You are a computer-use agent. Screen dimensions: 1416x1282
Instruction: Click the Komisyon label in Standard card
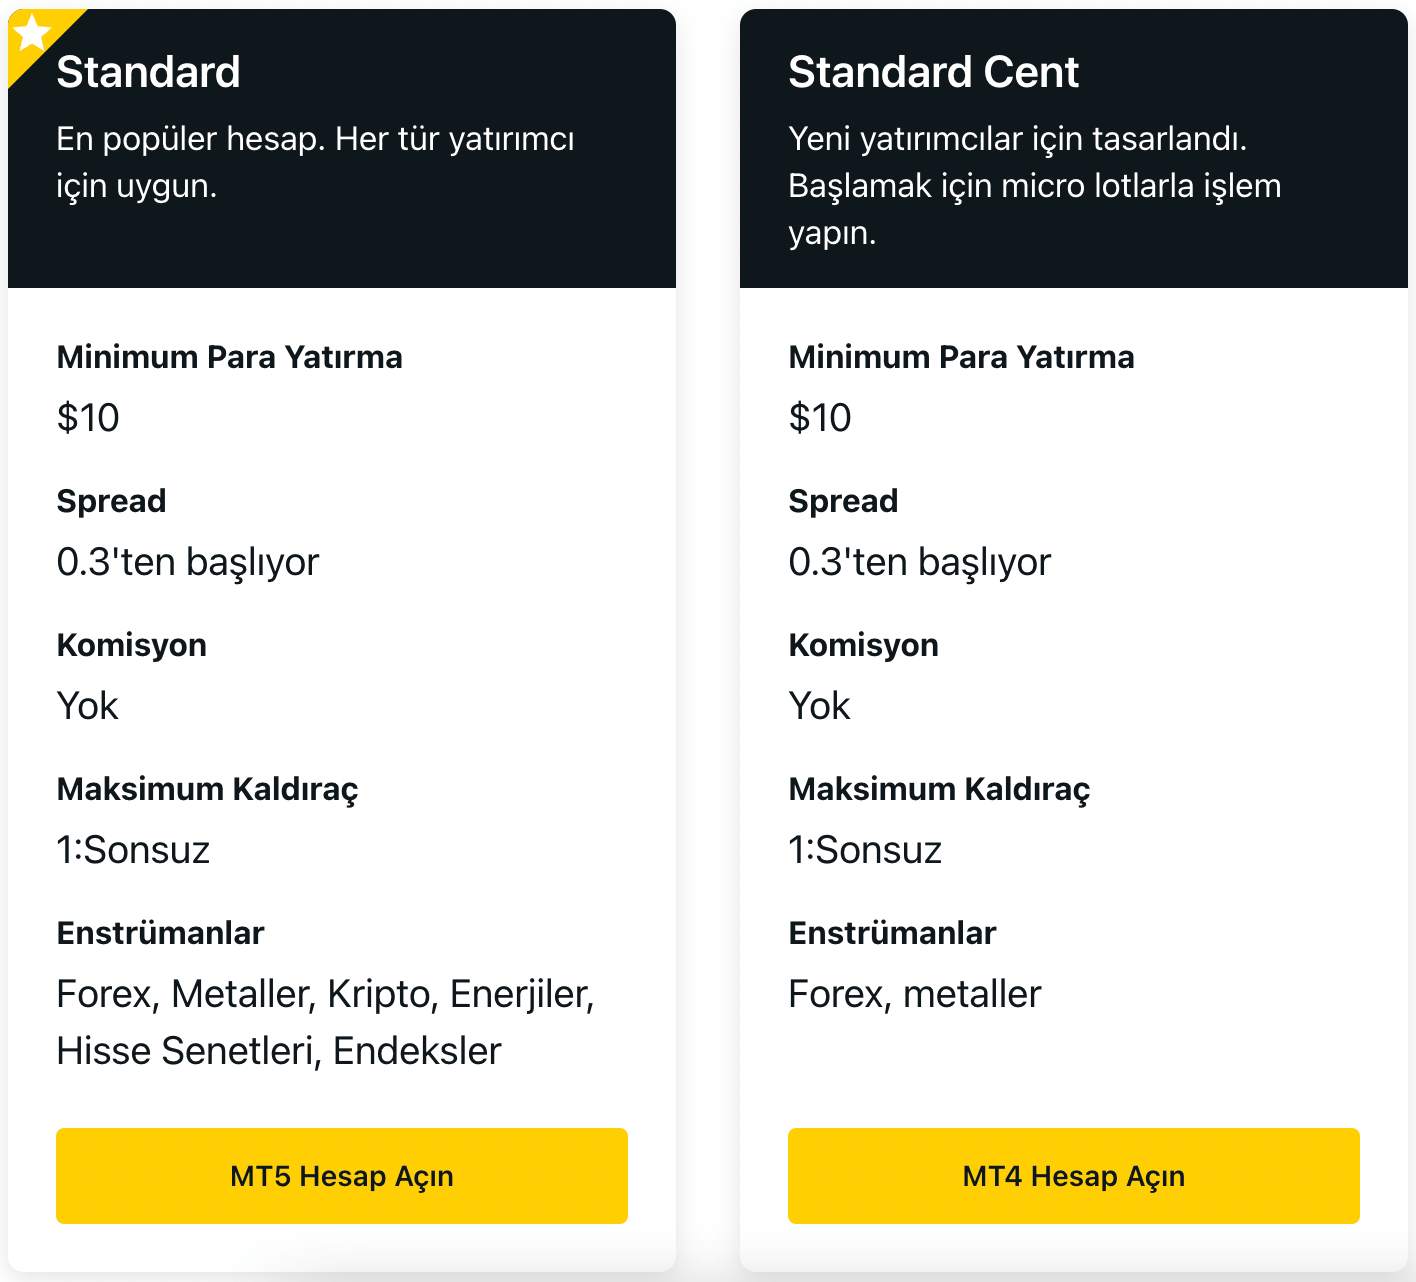[x=131, y=645]
